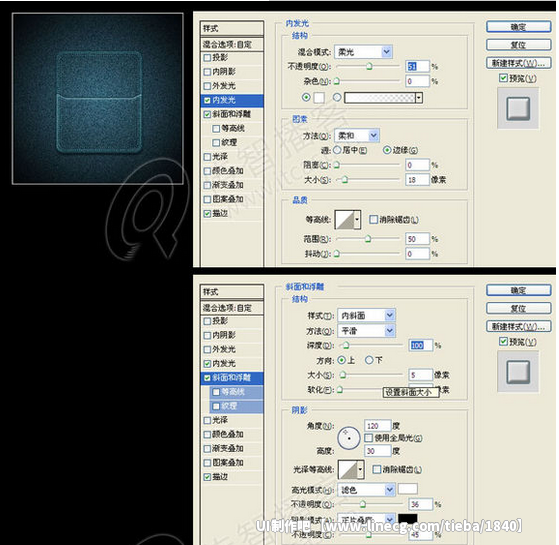Click style preview thumbnail in Inner Glow dialog
The width and height of the screenshot is (559, 545).
518,108
